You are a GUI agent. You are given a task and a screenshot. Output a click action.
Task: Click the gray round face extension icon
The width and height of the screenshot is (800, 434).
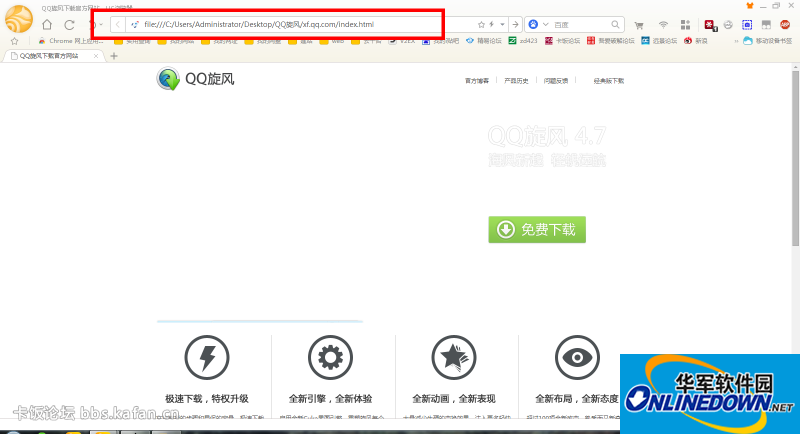[728, 24]
